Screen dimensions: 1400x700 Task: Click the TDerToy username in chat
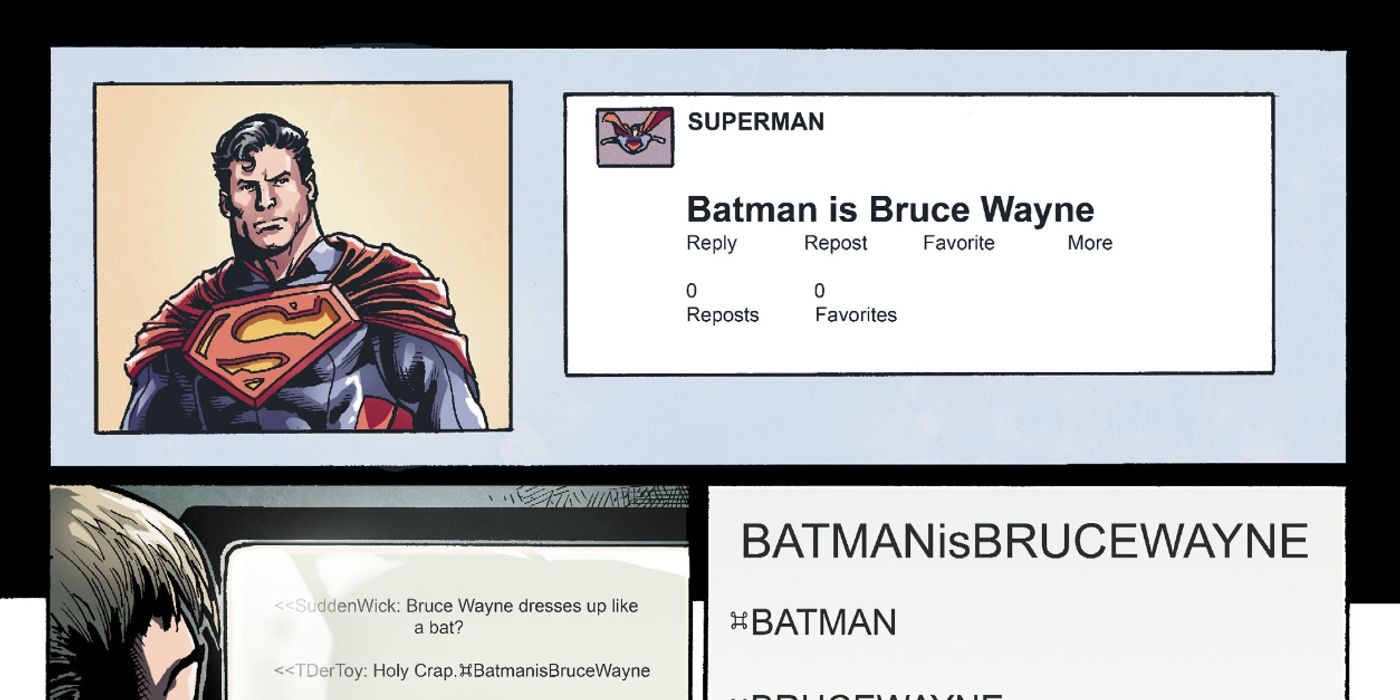[x=328, y=671]
